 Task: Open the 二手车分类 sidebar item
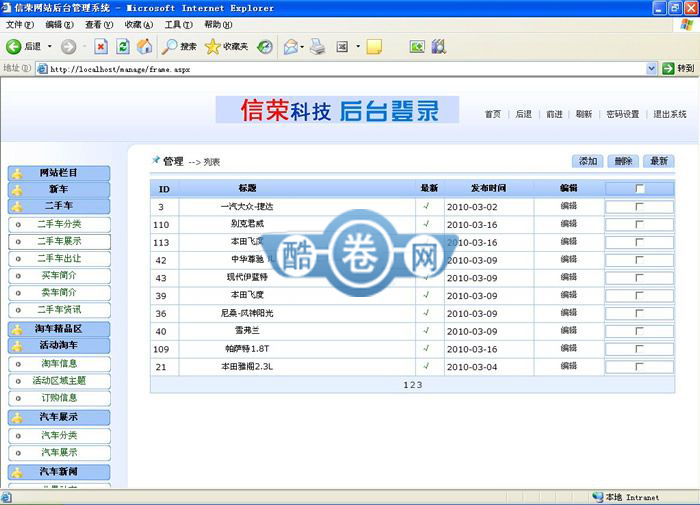tap(59, 224)
